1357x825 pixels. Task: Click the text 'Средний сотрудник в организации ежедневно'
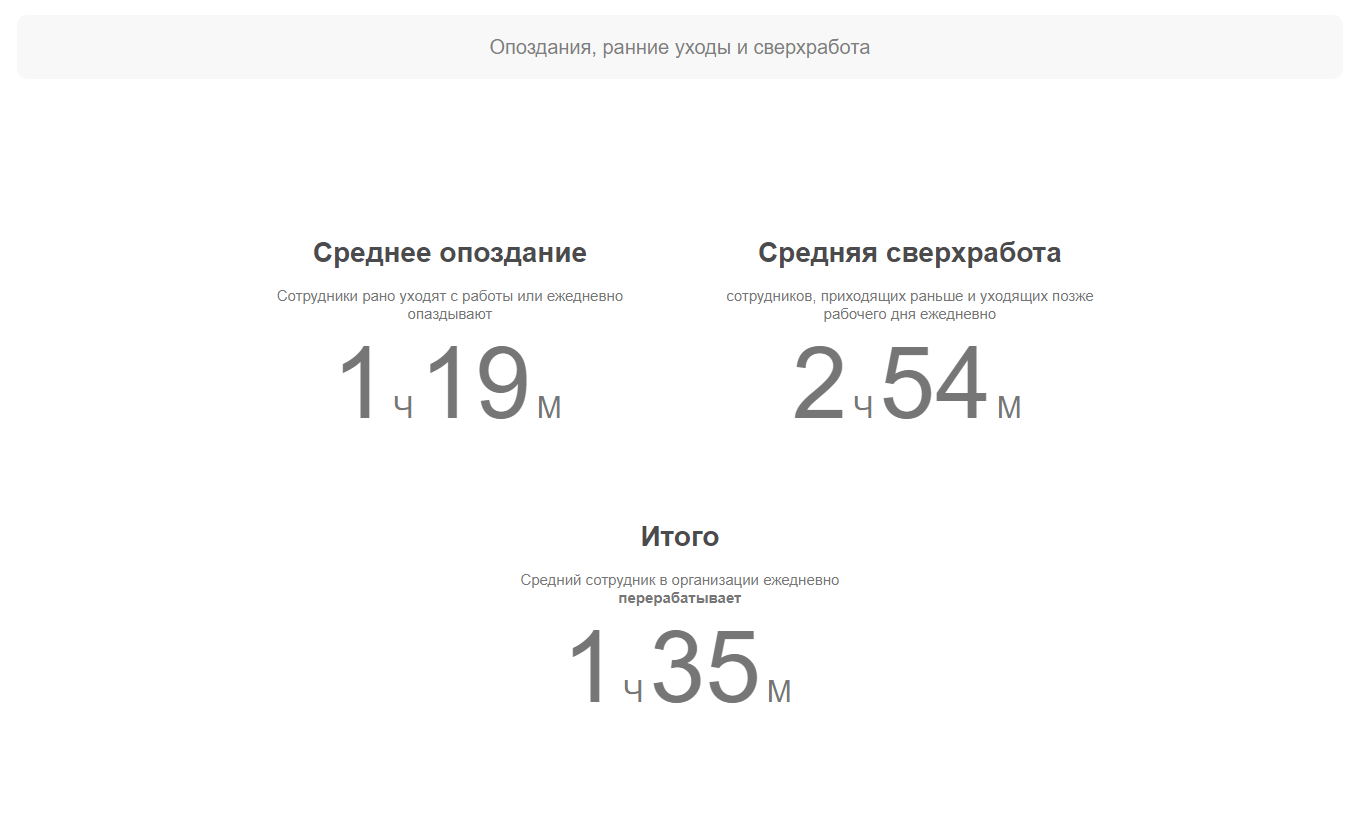680,580
